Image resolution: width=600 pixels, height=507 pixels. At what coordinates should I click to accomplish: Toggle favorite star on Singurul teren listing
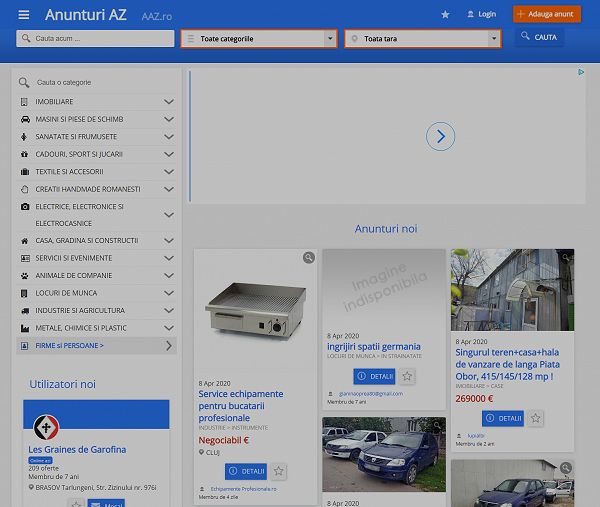pyautogui.click(x=536, y=418)
